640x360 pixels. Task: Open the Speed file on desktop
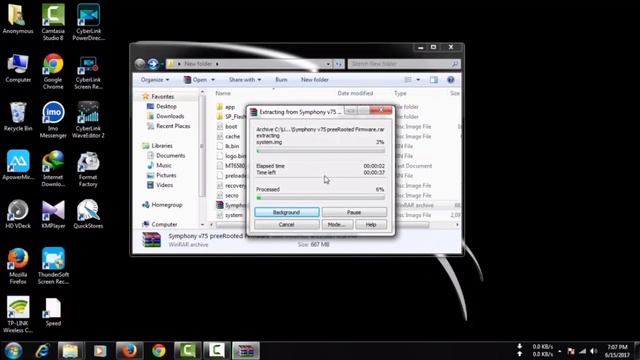pyautogui.click(x=53, y=312)
